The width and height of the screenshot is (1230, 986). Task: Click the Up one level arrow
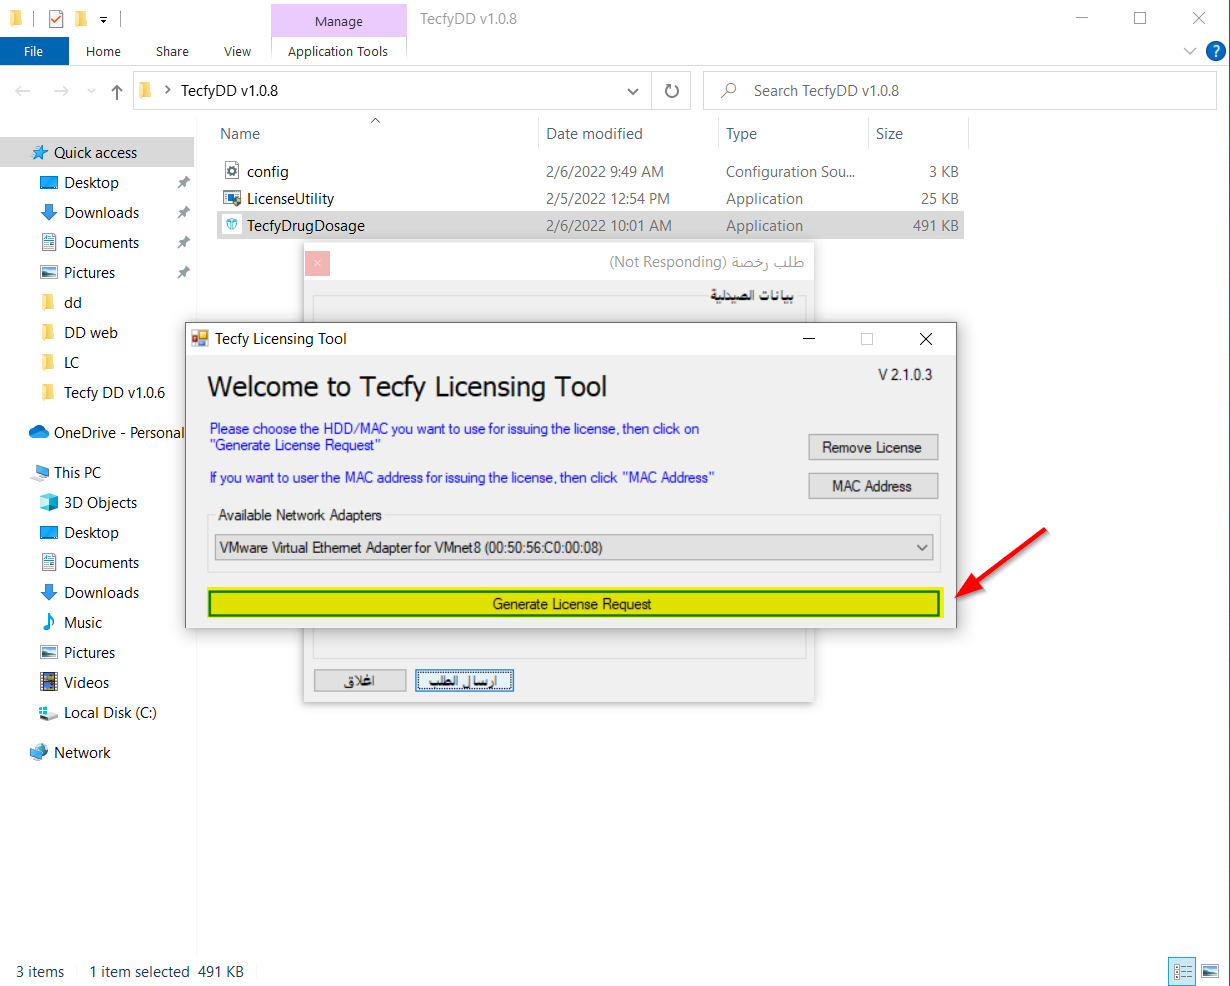(117, 92)
